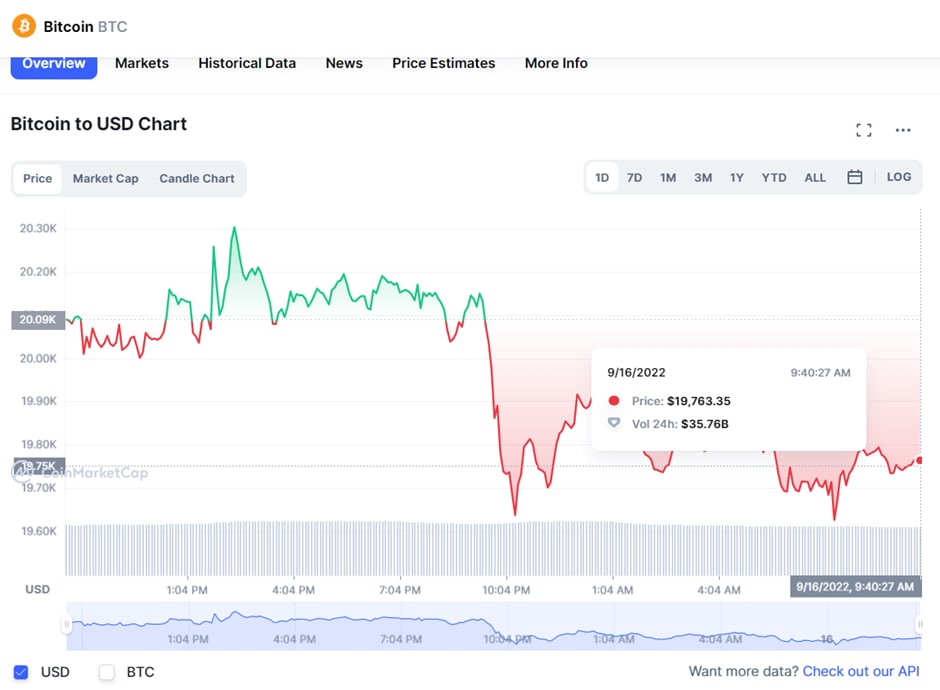Image resolution: width=940 pixels, height=690 pixels.
Task: Click the 10:04 PM time axis label
Action: (507, 590)
